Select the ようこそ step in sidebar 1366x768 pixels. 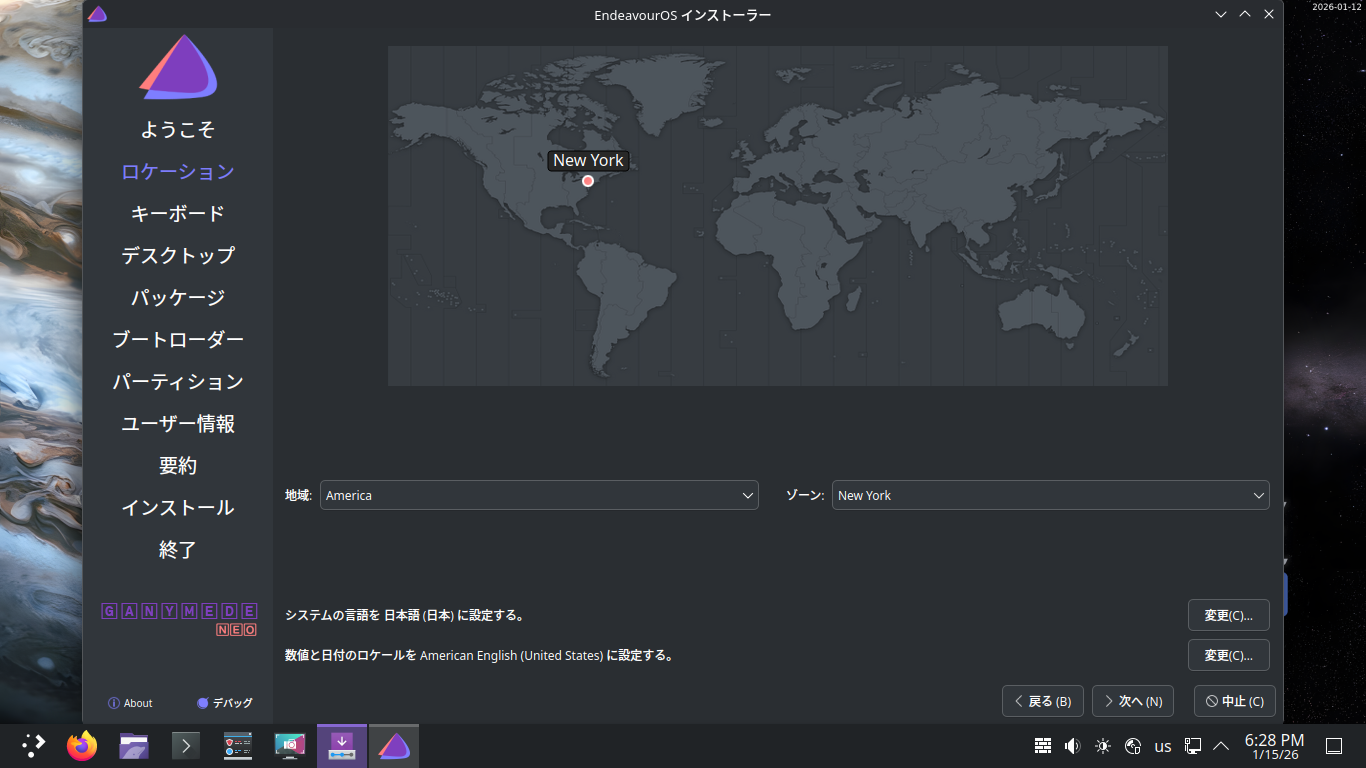[x=178, y=130]
